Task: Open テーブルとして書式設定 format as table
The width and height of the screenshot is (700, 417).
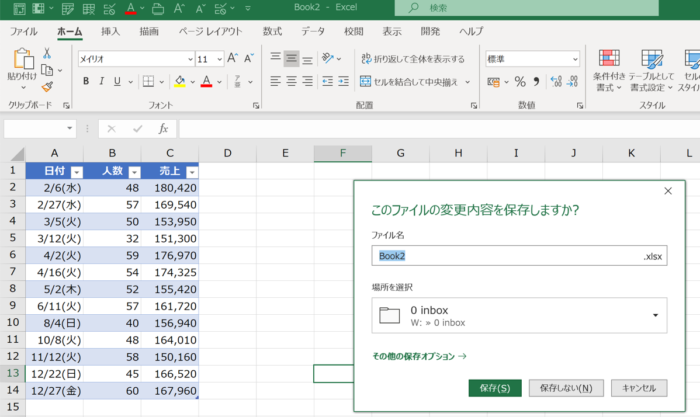Action: click(x=651, y=70)
